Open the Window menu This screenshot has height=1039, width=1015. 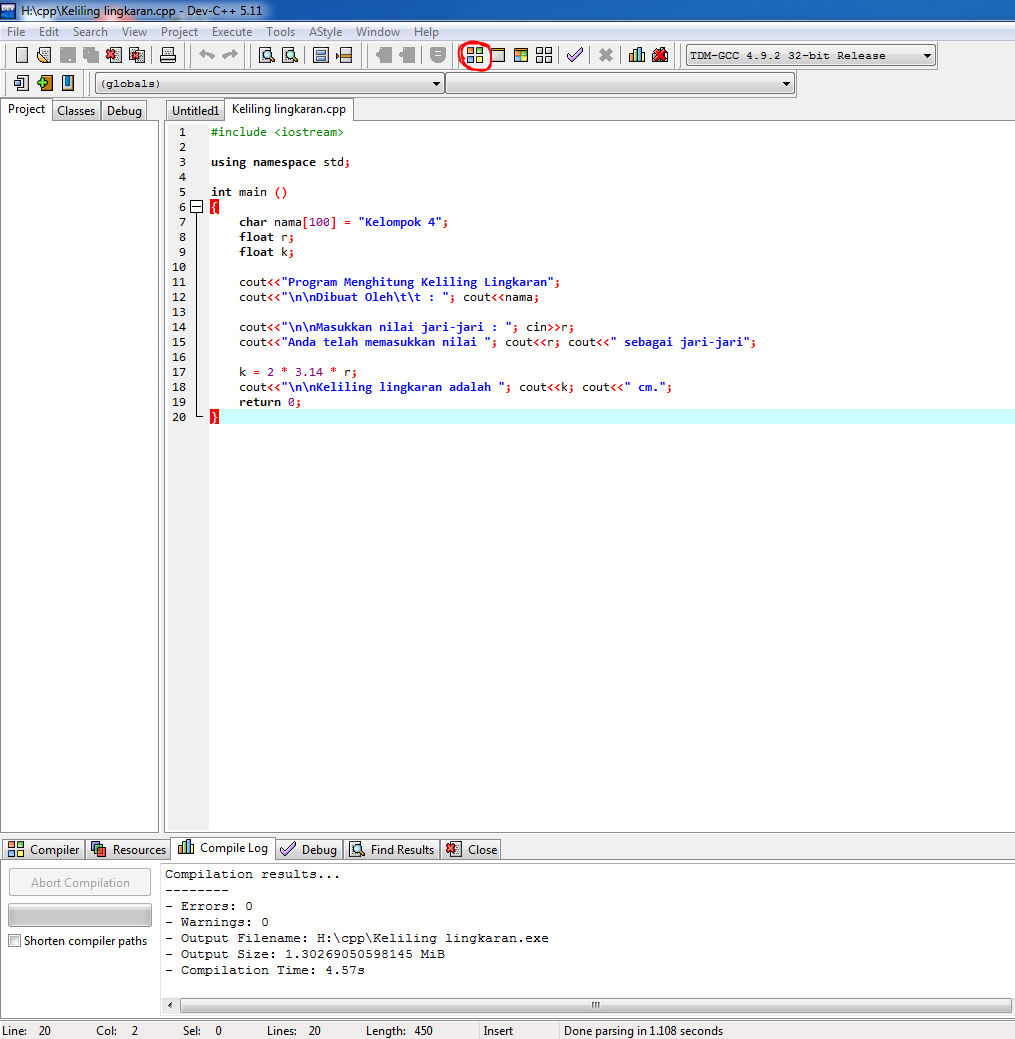click(378, 32)
